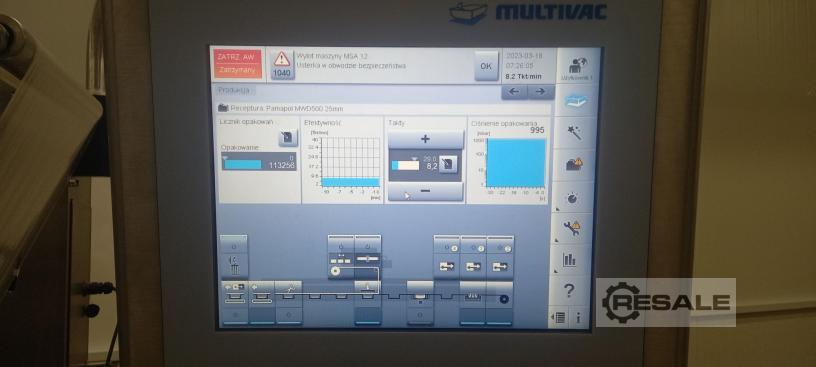The height and width of the screenshot is (367, 816).
Task: Expand the message list icon beside info
Action: [558, 318]
